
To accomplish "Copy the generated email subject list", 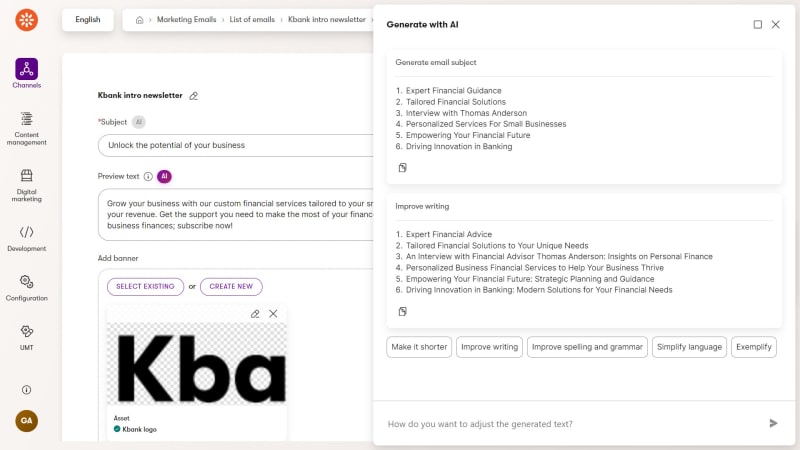I will [403, 168].
